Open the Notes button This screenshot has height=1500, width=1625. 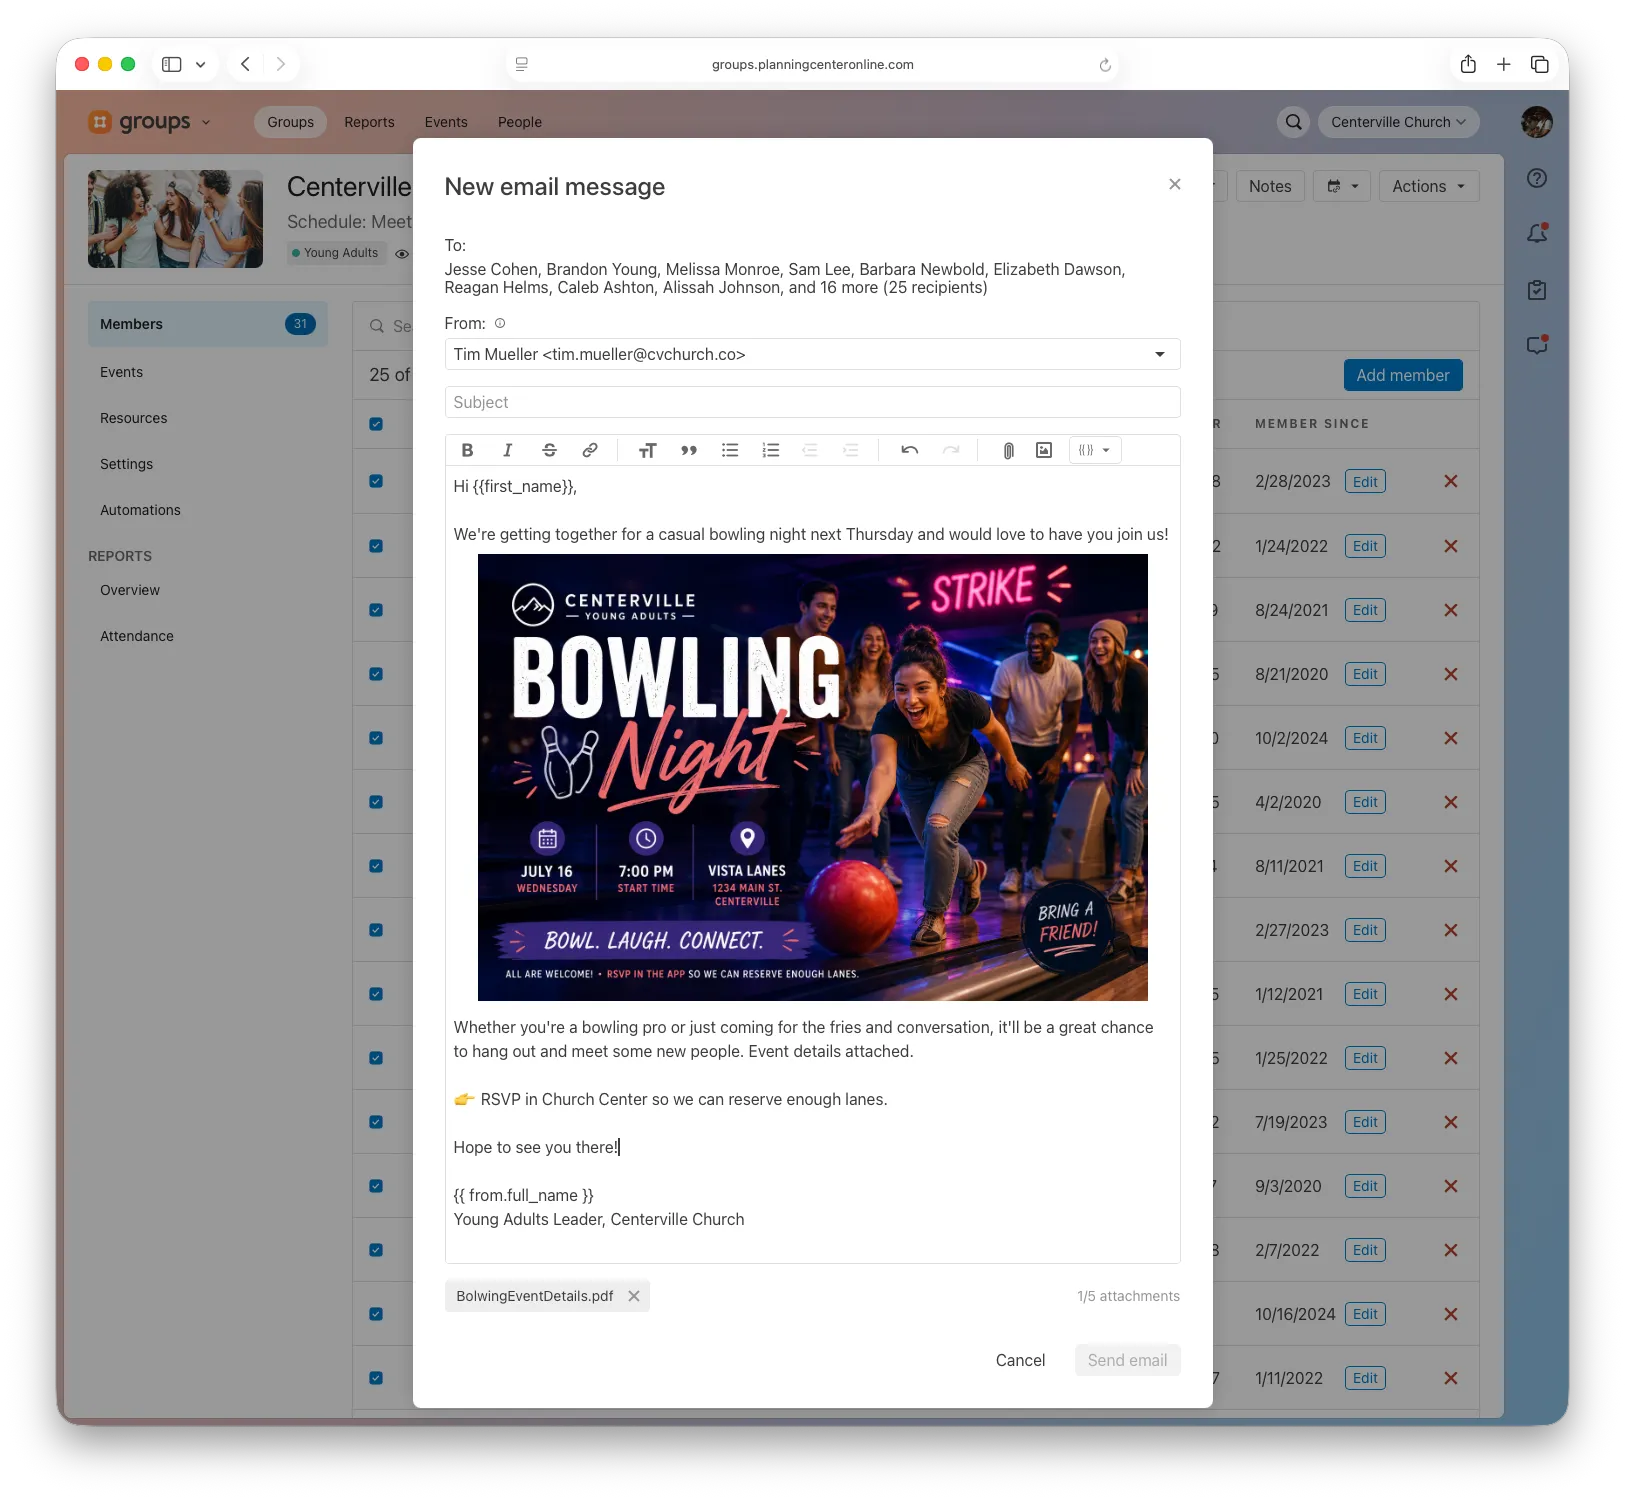1270,186
